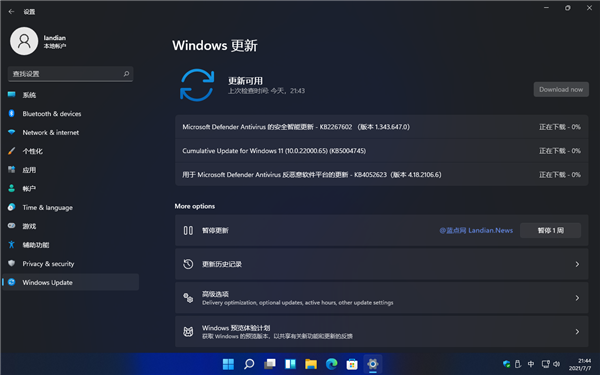Click the Windows 更新 page title
Screen dimensions: 600x375
coord(215,46)
